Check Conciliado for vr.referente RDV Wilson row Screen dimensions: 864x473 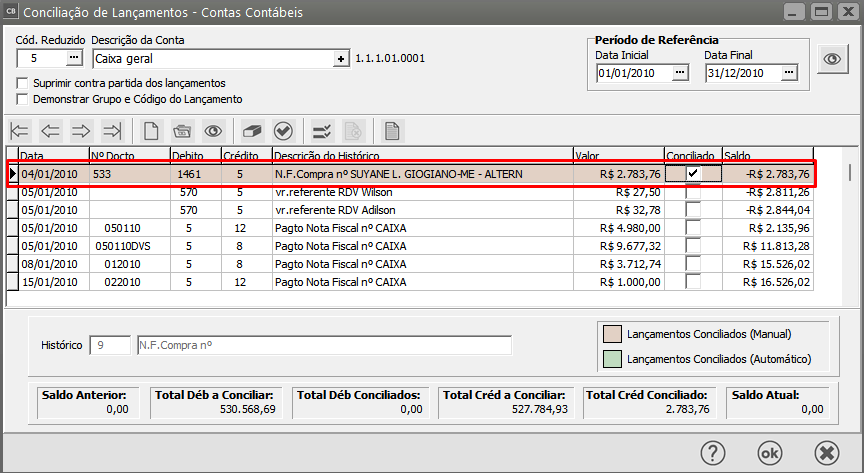tap(692, 192)
